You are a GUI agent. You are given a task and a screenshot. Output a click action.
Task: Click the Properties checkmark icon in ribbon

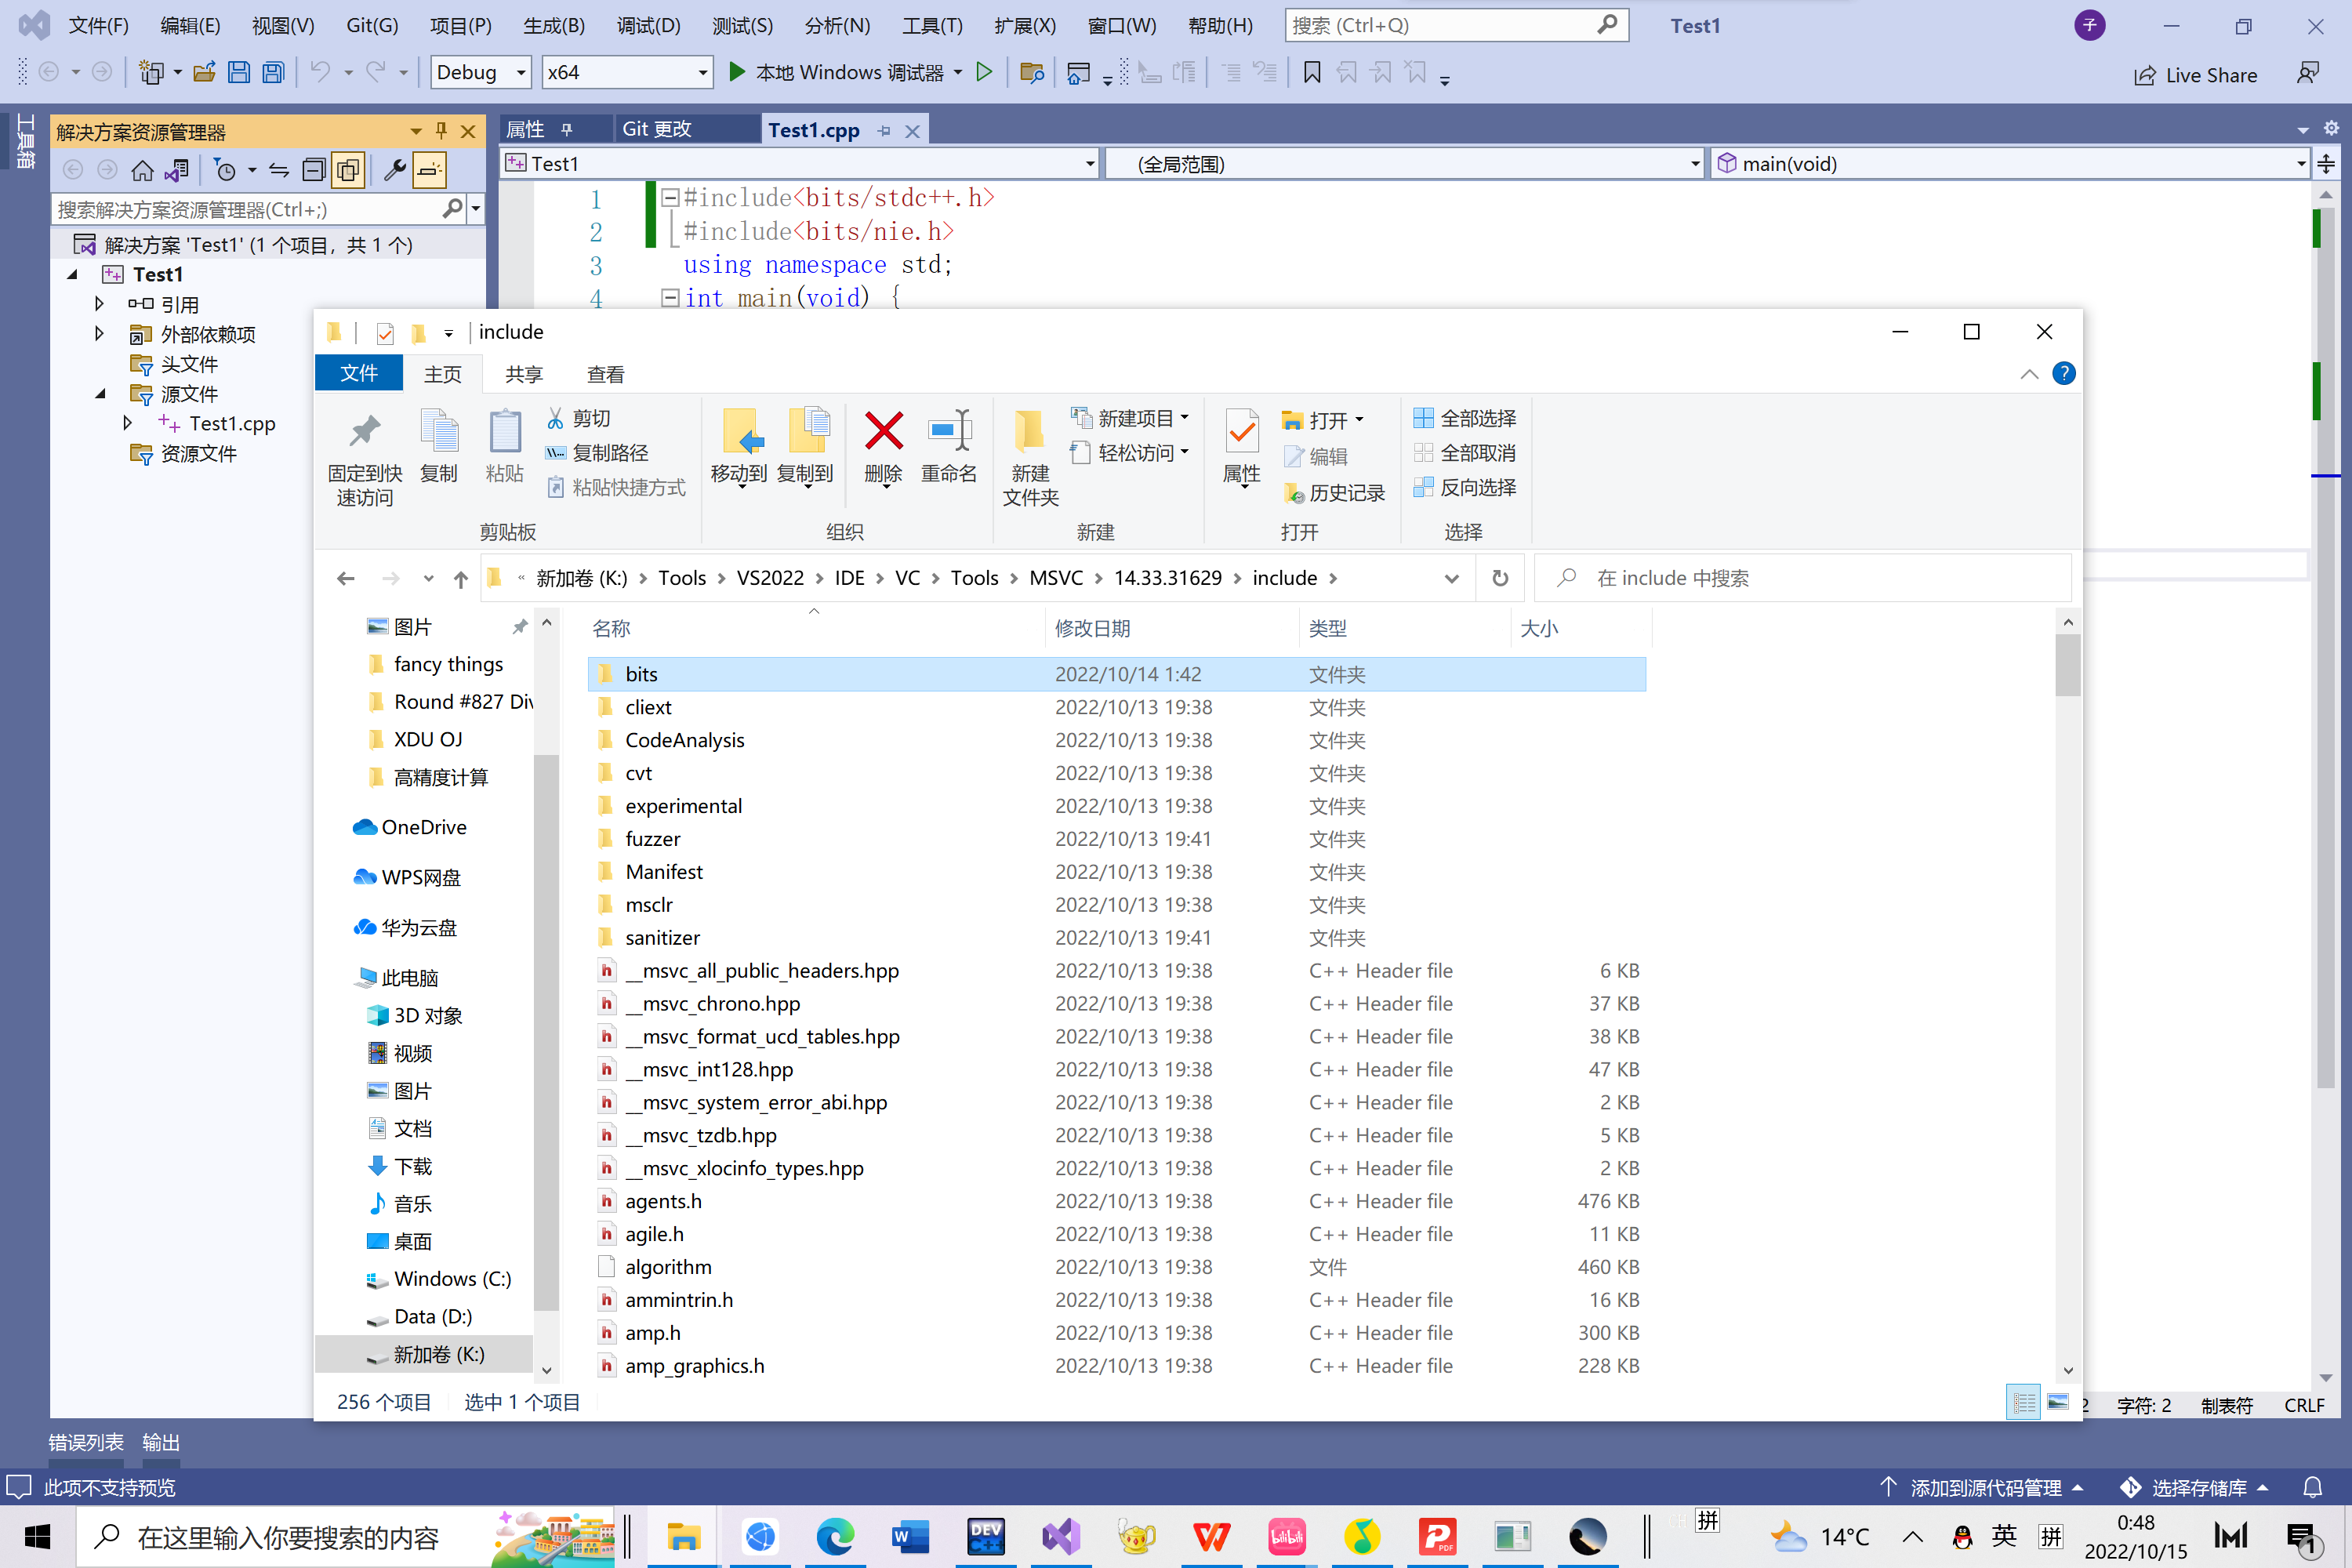pos(1241,432)
